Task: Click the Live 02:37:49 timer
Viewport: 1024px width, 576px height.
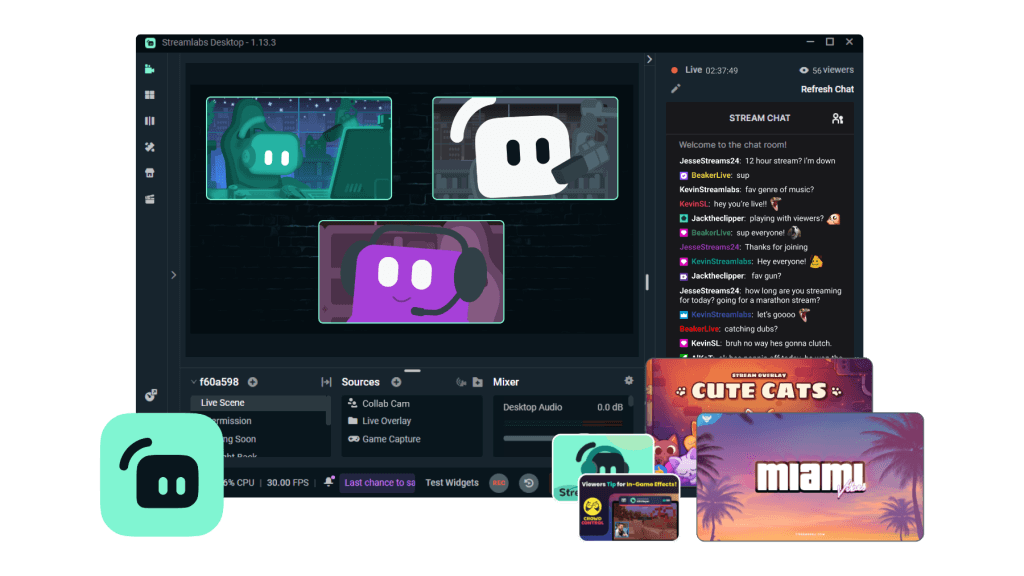Action: click(711, 70)
